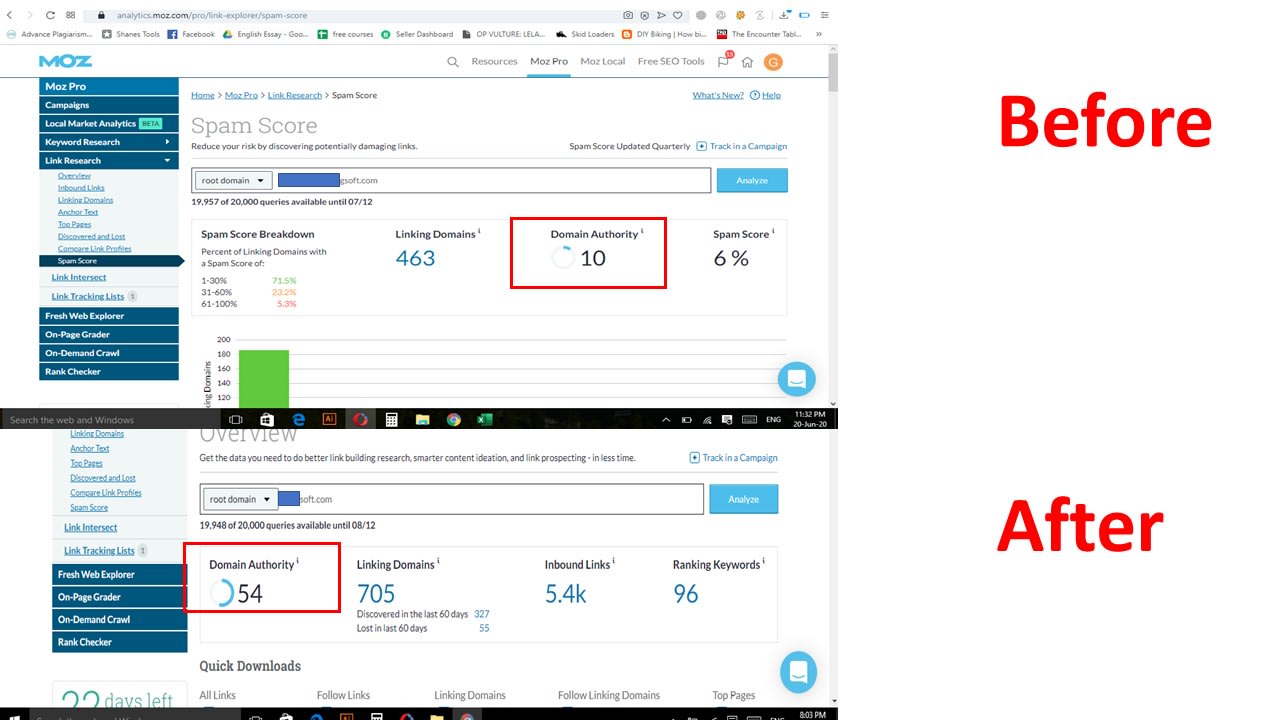Screen dimensions: 1280x720
Task: Open the root domain dropdown on the Overview page
Action: [x=241, y=499]
